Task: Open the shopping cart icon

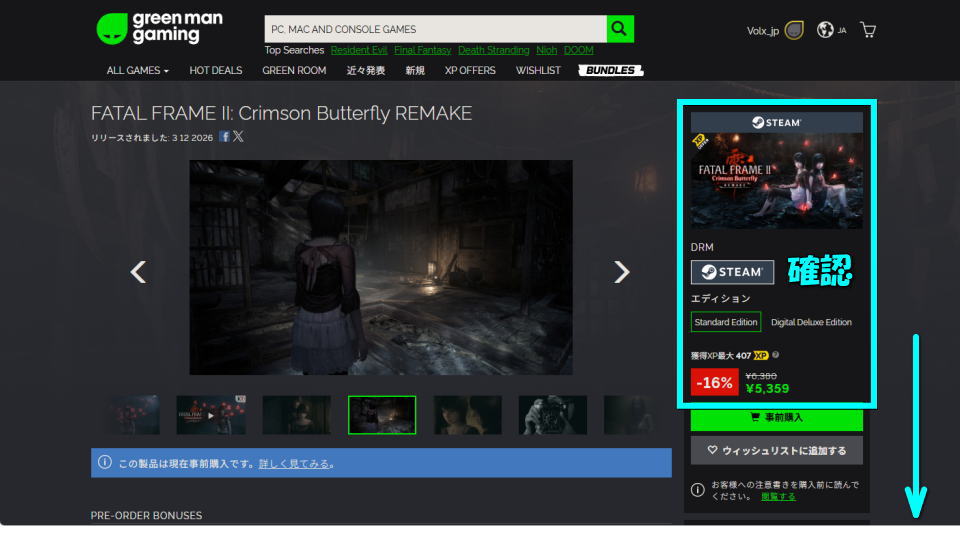Action: (x=868, y=30)
